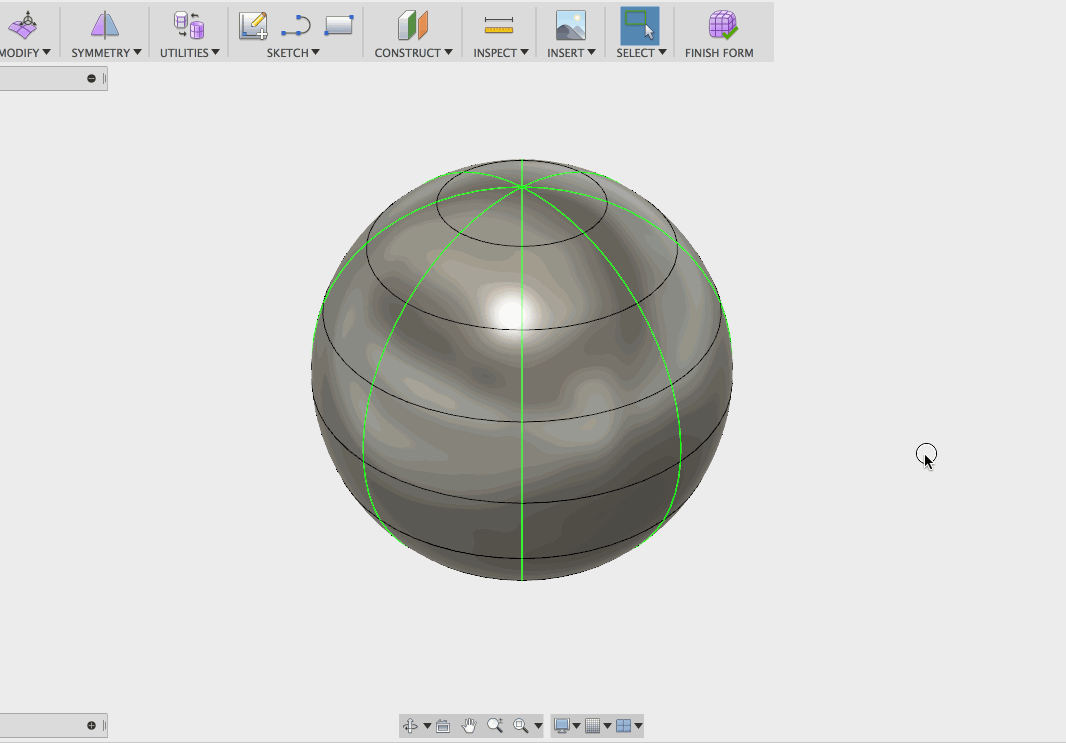Viewport: 1066px width, 743px height.
Task: Open the UTILITIES menu
Action: click(x=189, y=53)
